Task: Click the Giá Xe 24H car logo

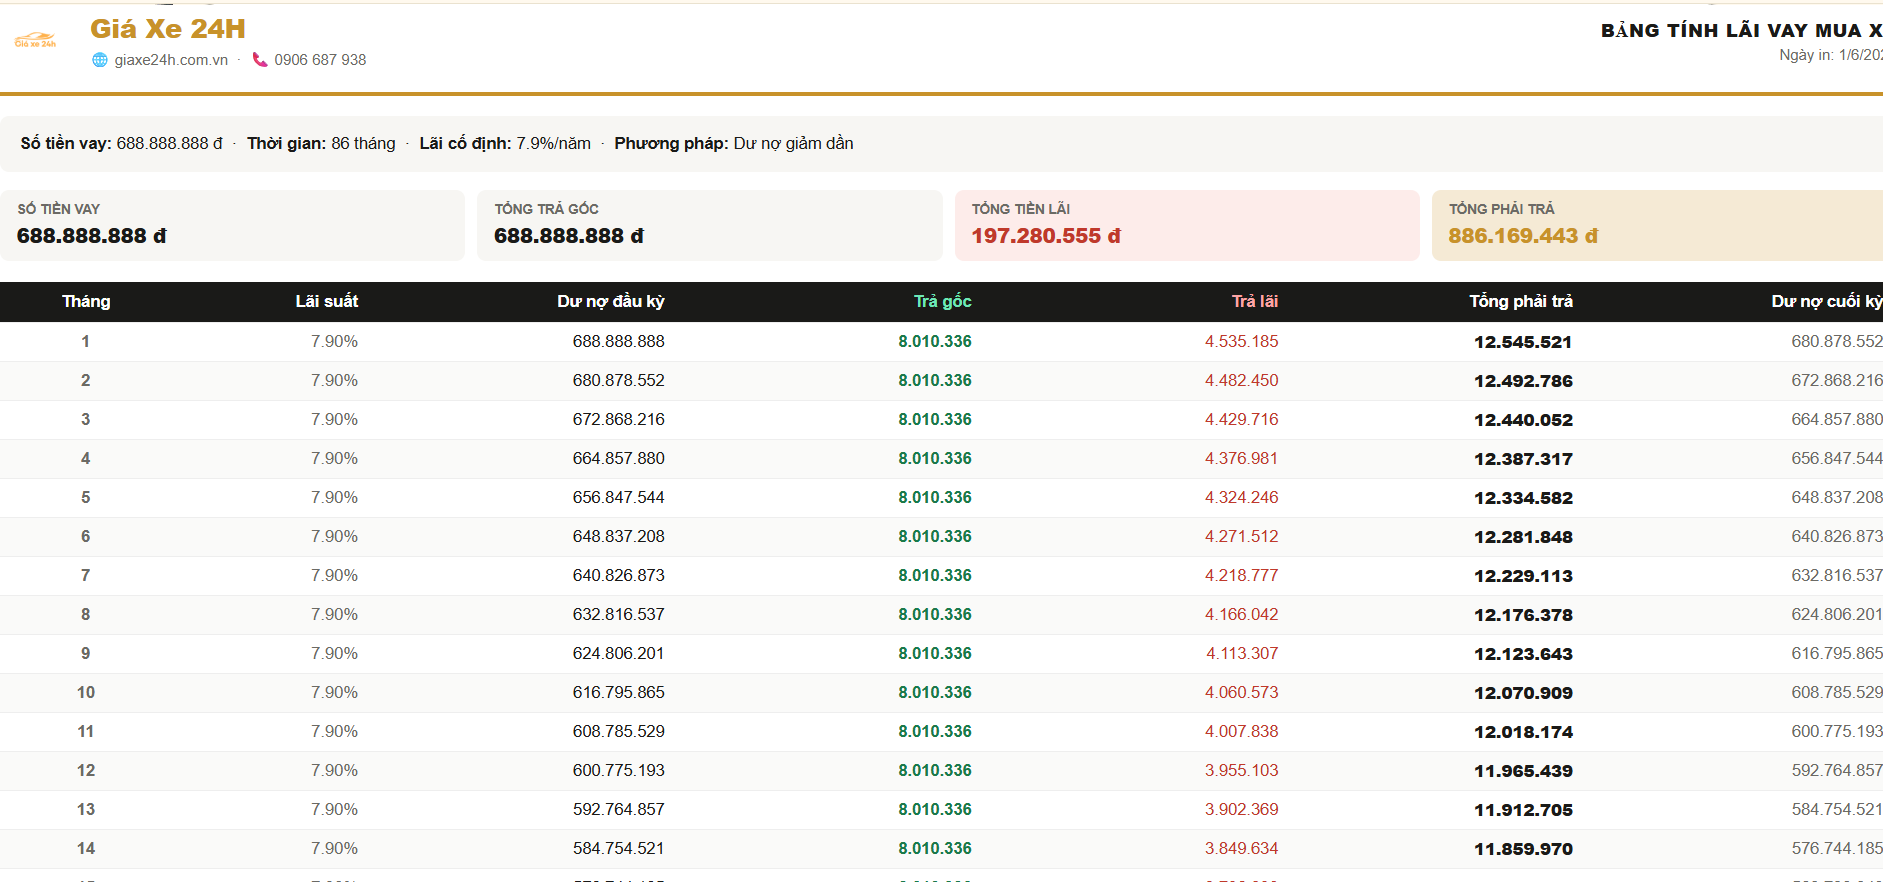Action: coord(35,40)
